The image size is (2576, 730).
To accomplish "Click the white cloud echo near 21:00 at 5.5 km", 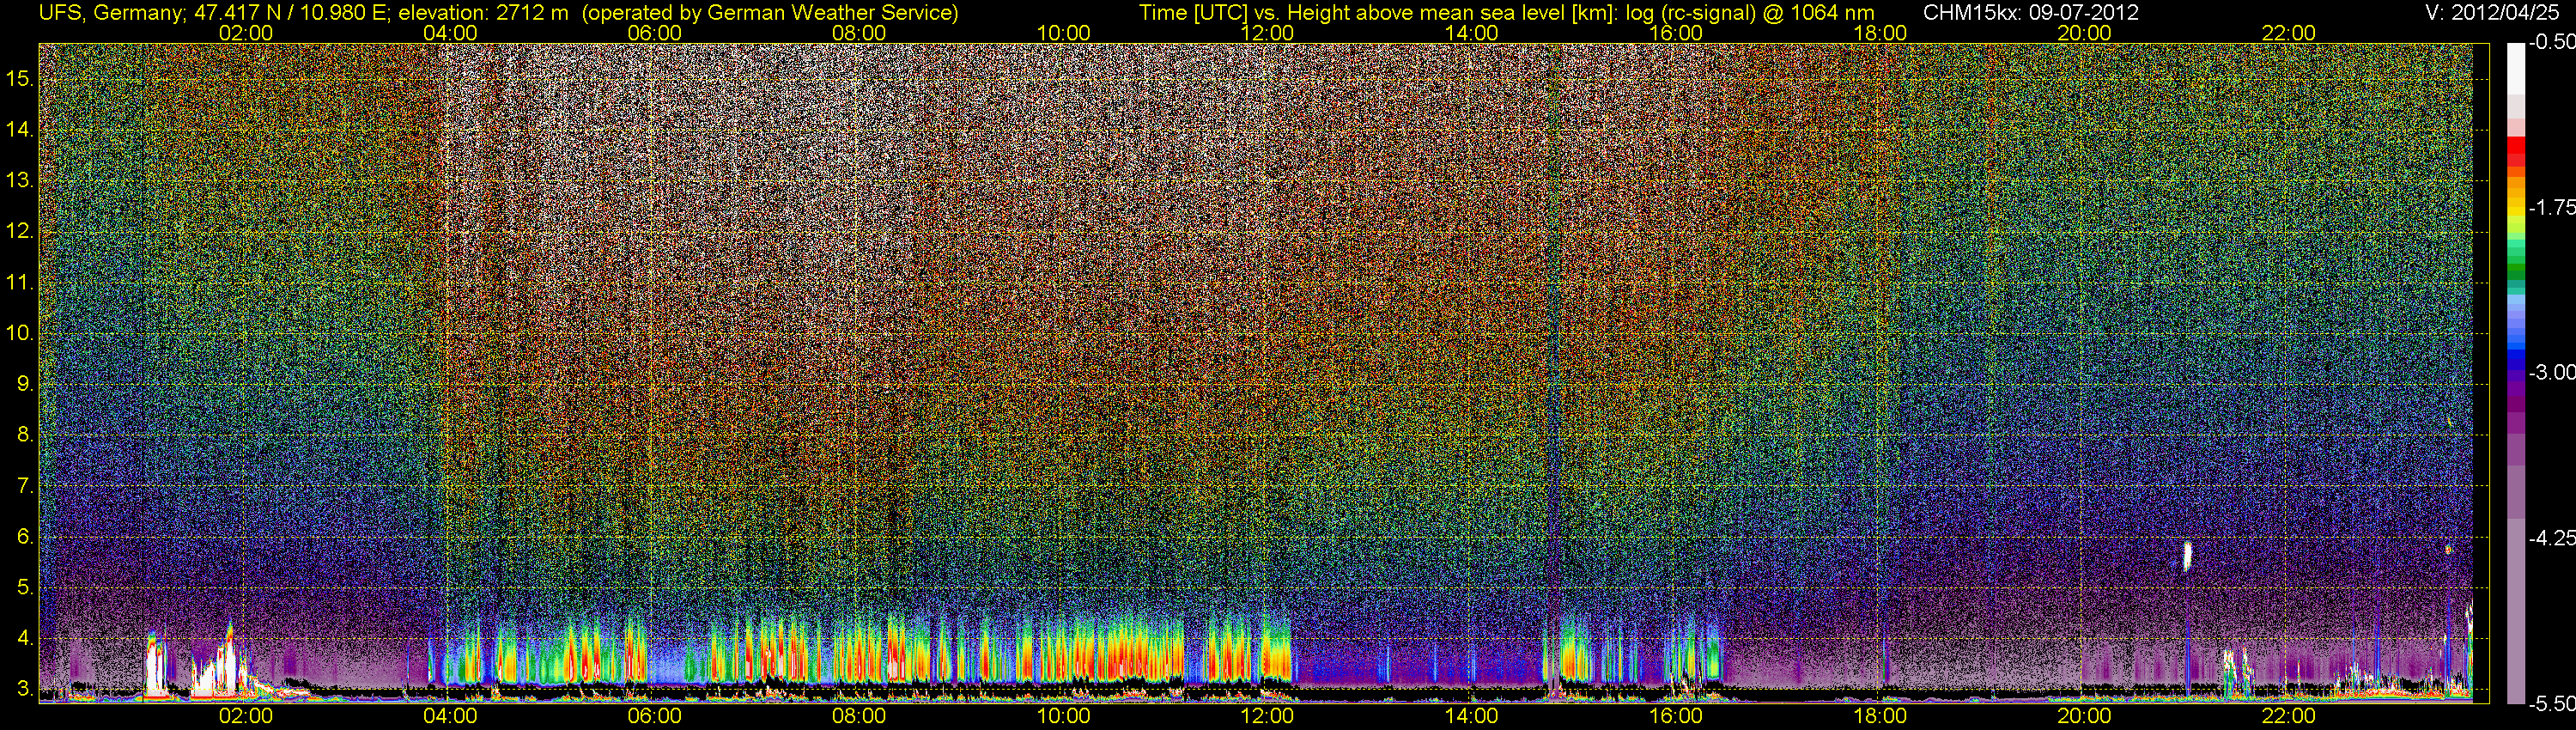I will (x=2187, y=556).
